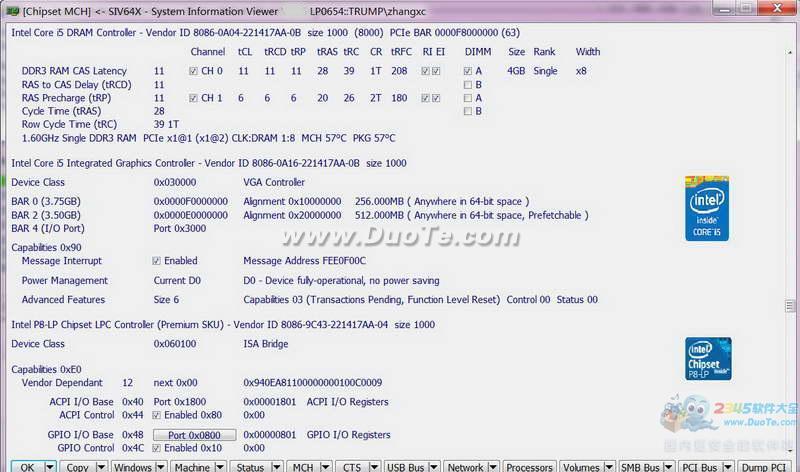This screenshot has width=800, height=472.
Task: Click the SIV window title bar icon
Action: pos(9,9)
